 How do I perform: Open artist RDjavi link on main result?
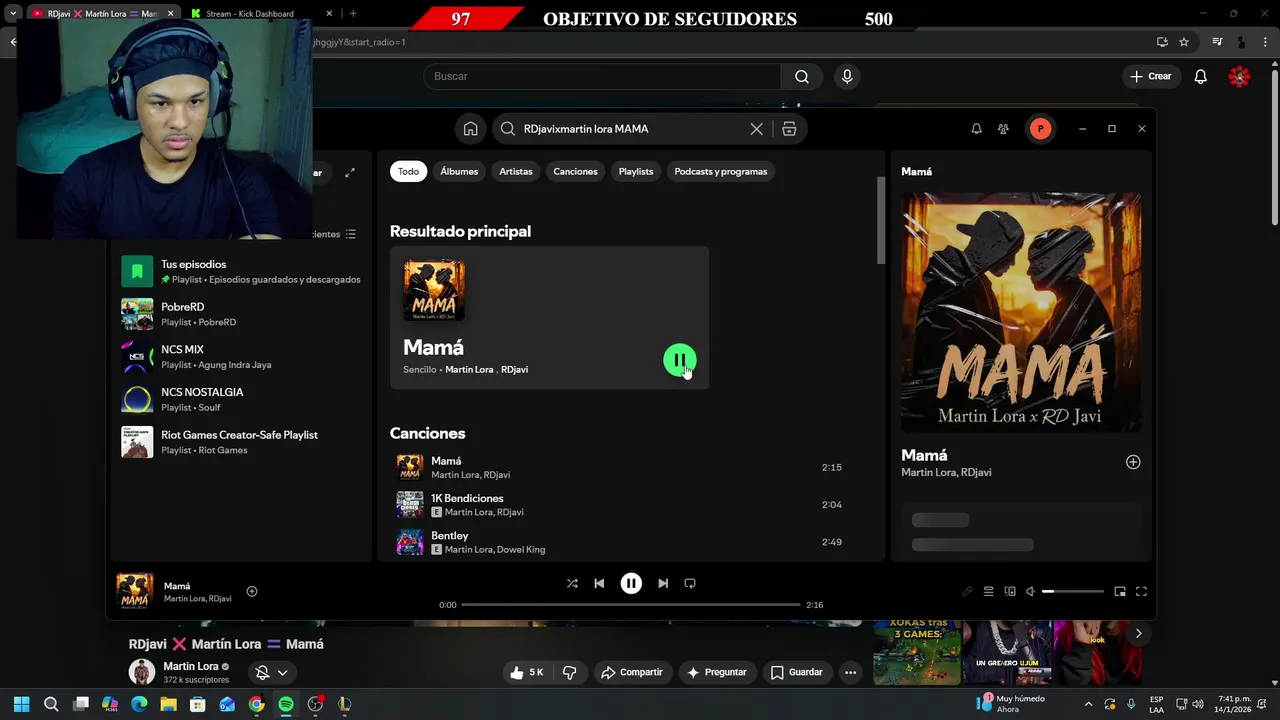514,370
